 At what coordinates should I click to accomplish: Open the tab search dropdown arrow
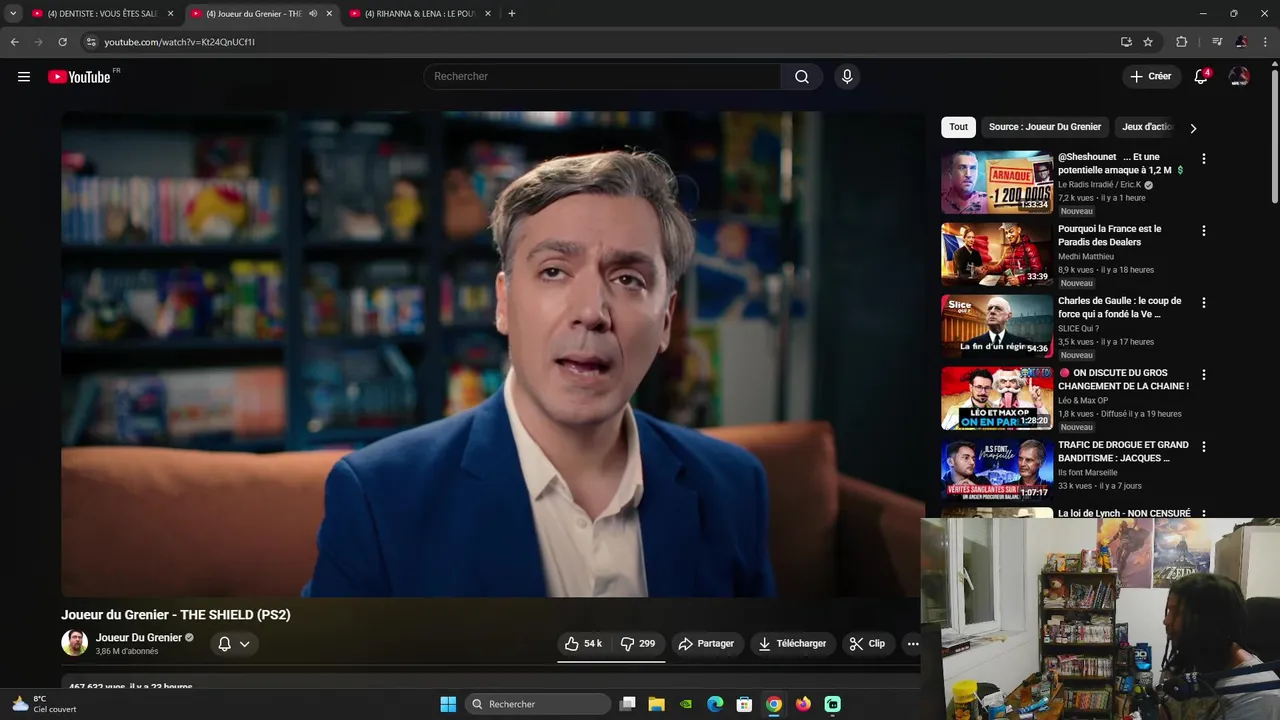[x=13, y=14]
